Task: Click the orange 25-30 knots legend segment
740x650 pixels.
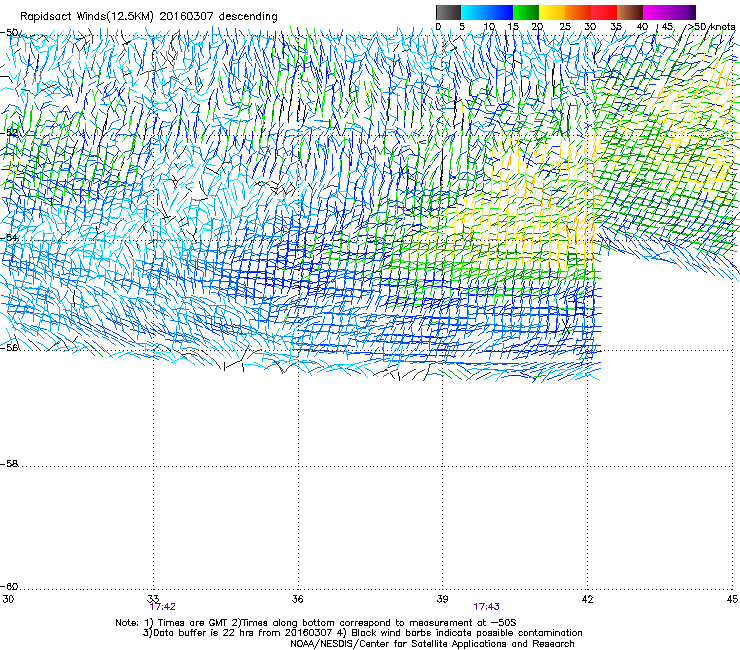Action: (x=578, y=12)
